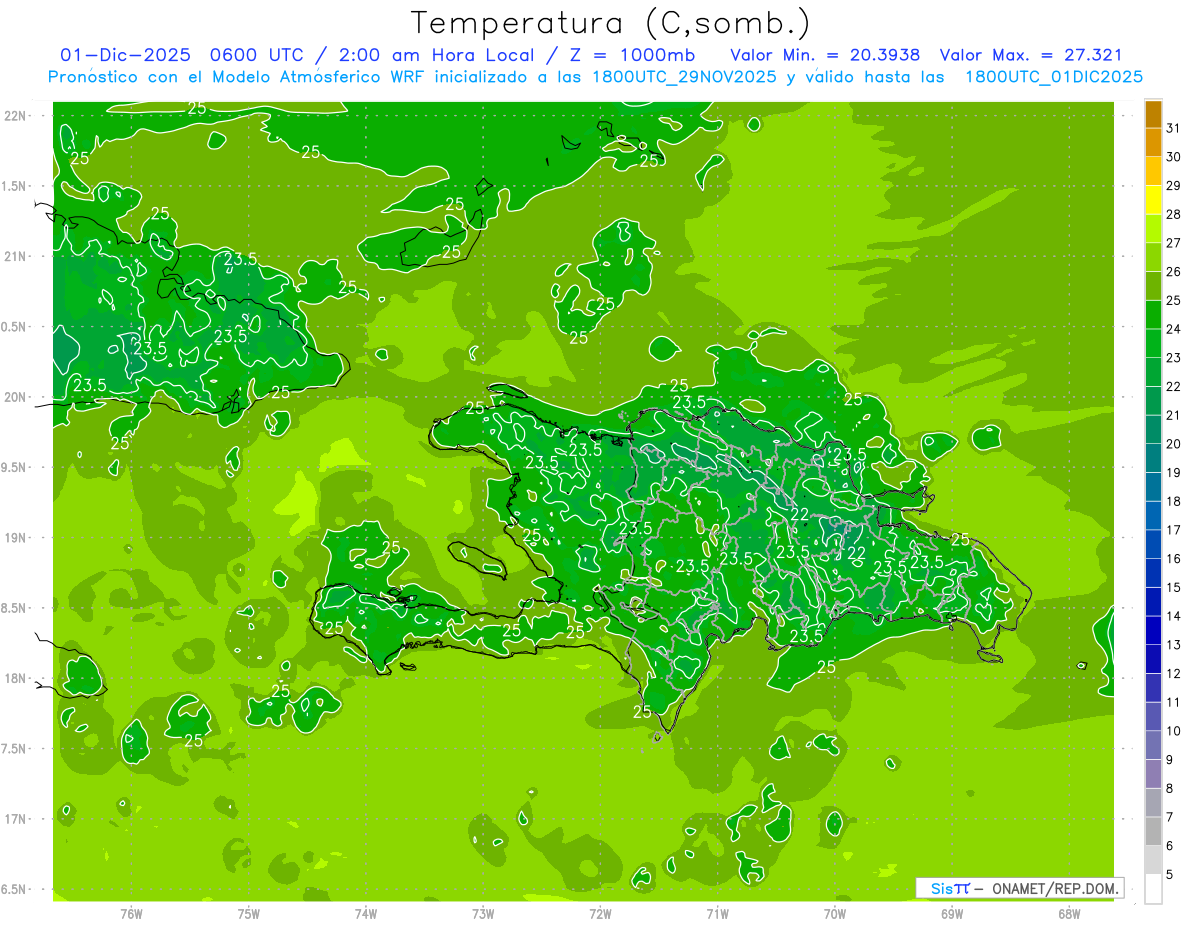Click the '20' colorbar scale label
1200x927 pixels.
(x=1173, y=444)
